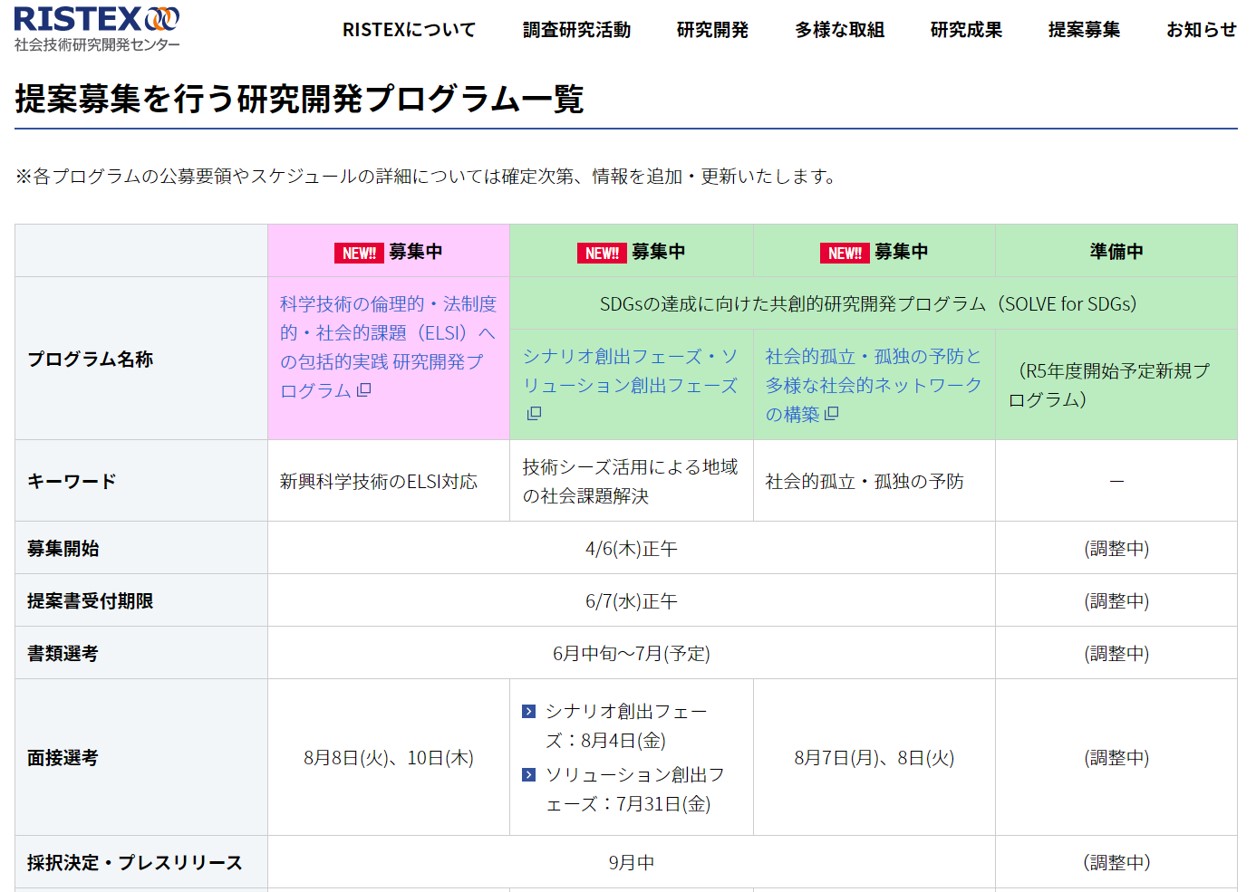The height and width of the screenshot is (892, 1256).
Task: Open the 研究開発 menu
Action: [x=712, y=30]
